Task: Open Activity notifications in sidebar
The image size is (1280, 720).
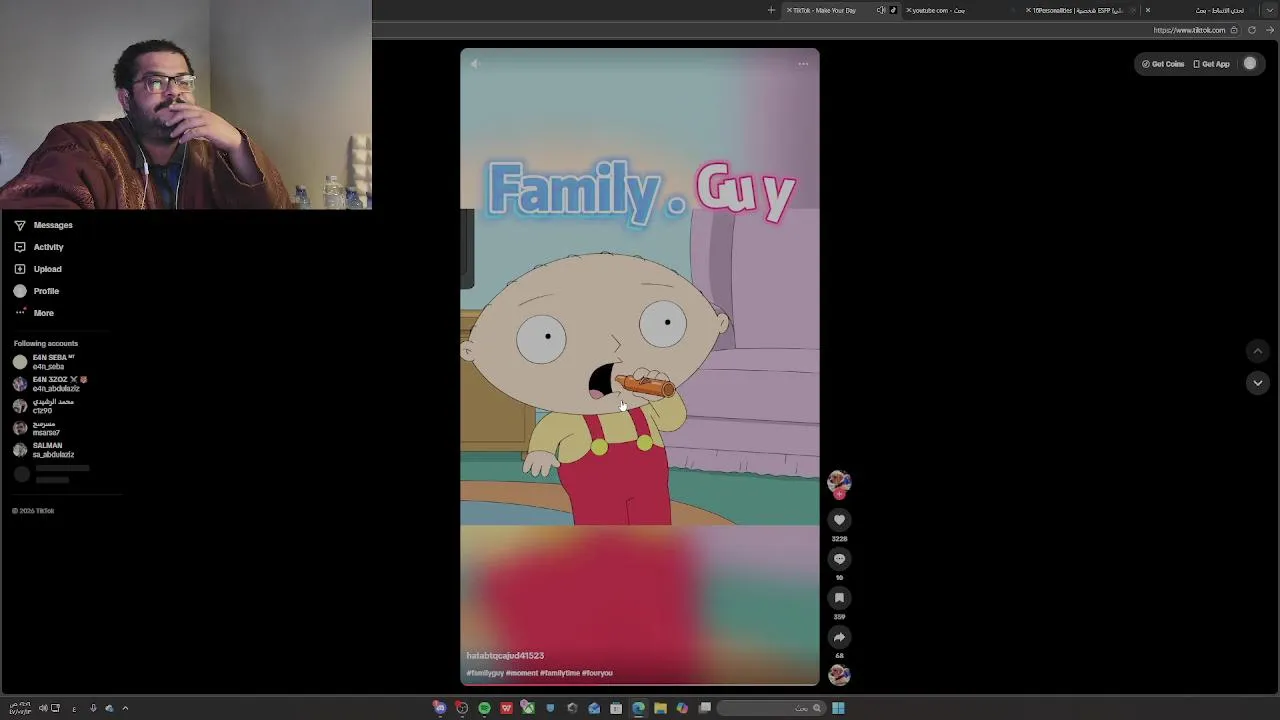Action: tap(40, 247)
